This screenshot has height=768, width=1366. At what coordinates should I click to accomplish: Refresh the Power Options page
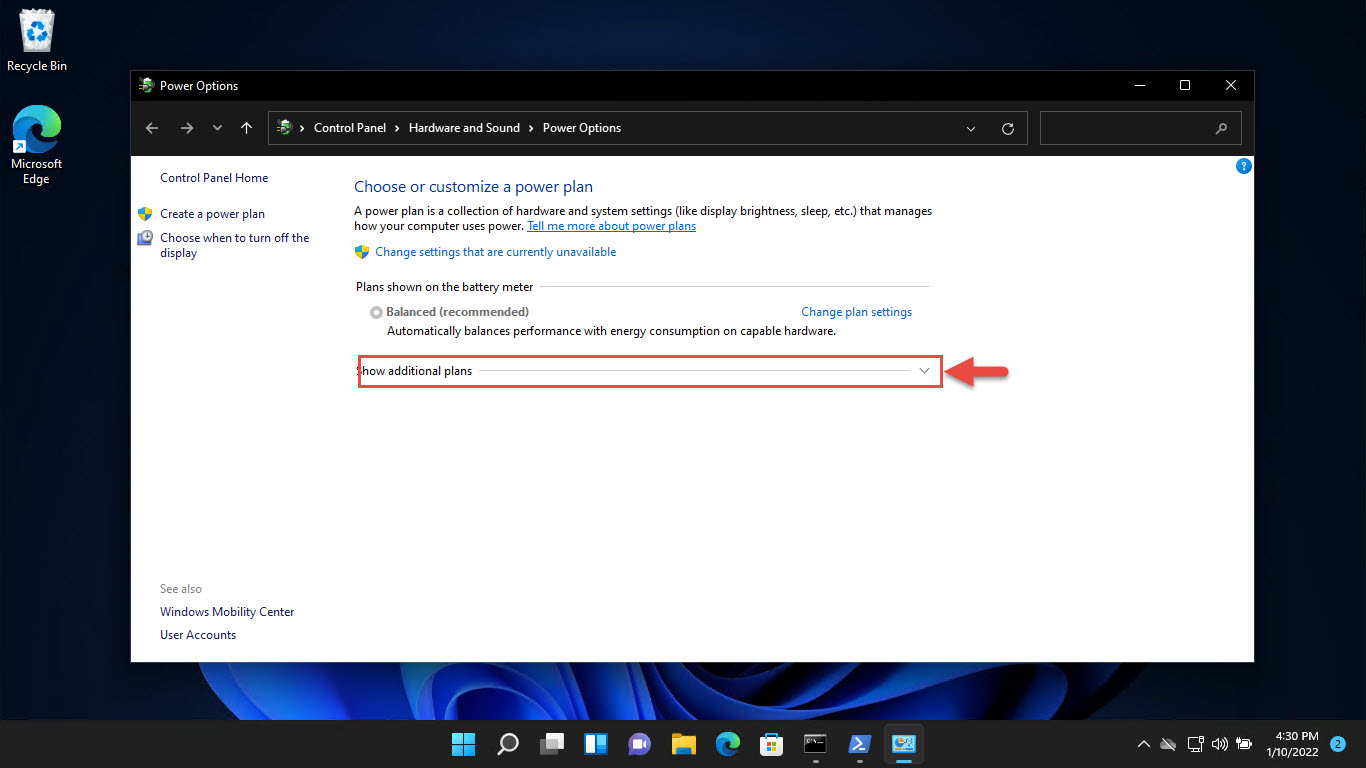[x=1008, y=128]
